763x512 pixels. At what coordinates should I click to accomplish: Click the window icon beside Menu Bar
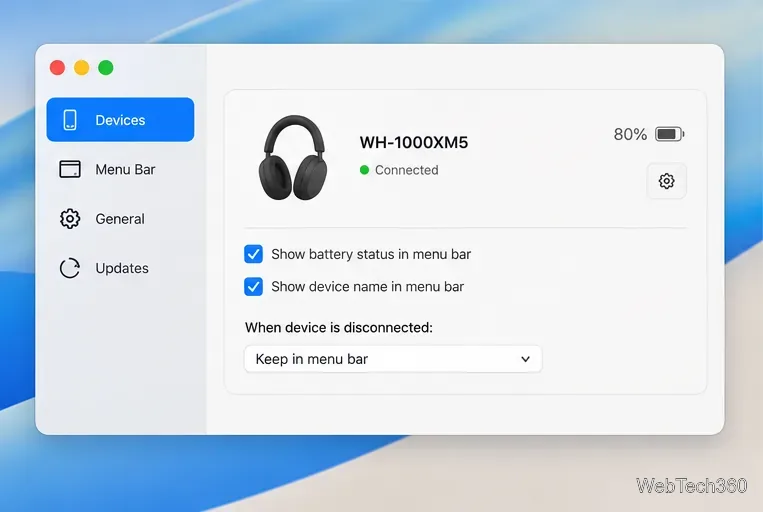[70, 169]
